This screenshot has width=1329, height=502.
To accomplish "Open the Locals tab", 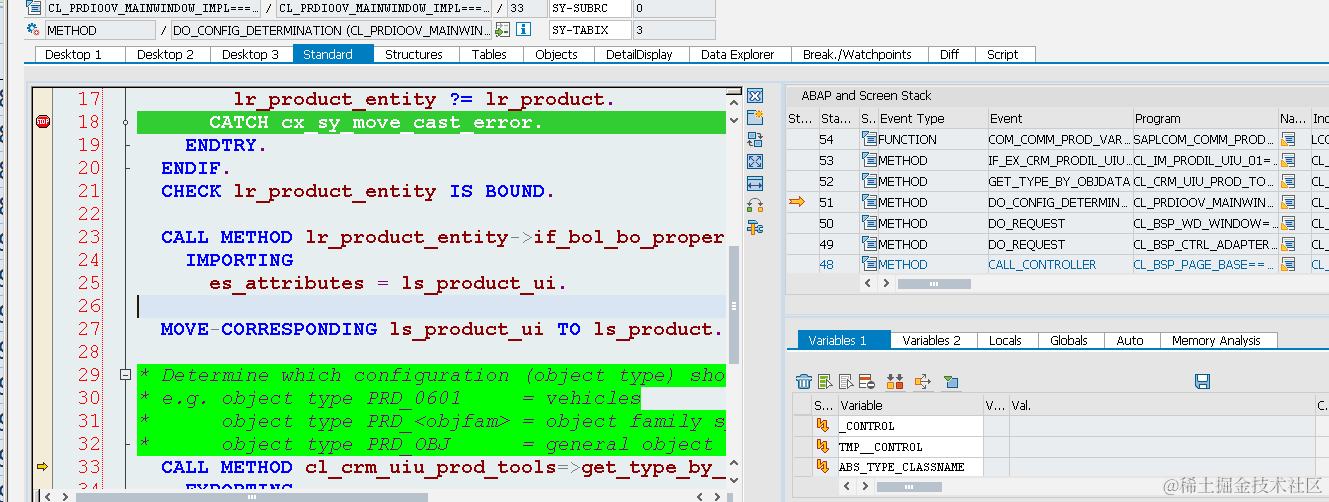I will click(x=1005, y=340).
